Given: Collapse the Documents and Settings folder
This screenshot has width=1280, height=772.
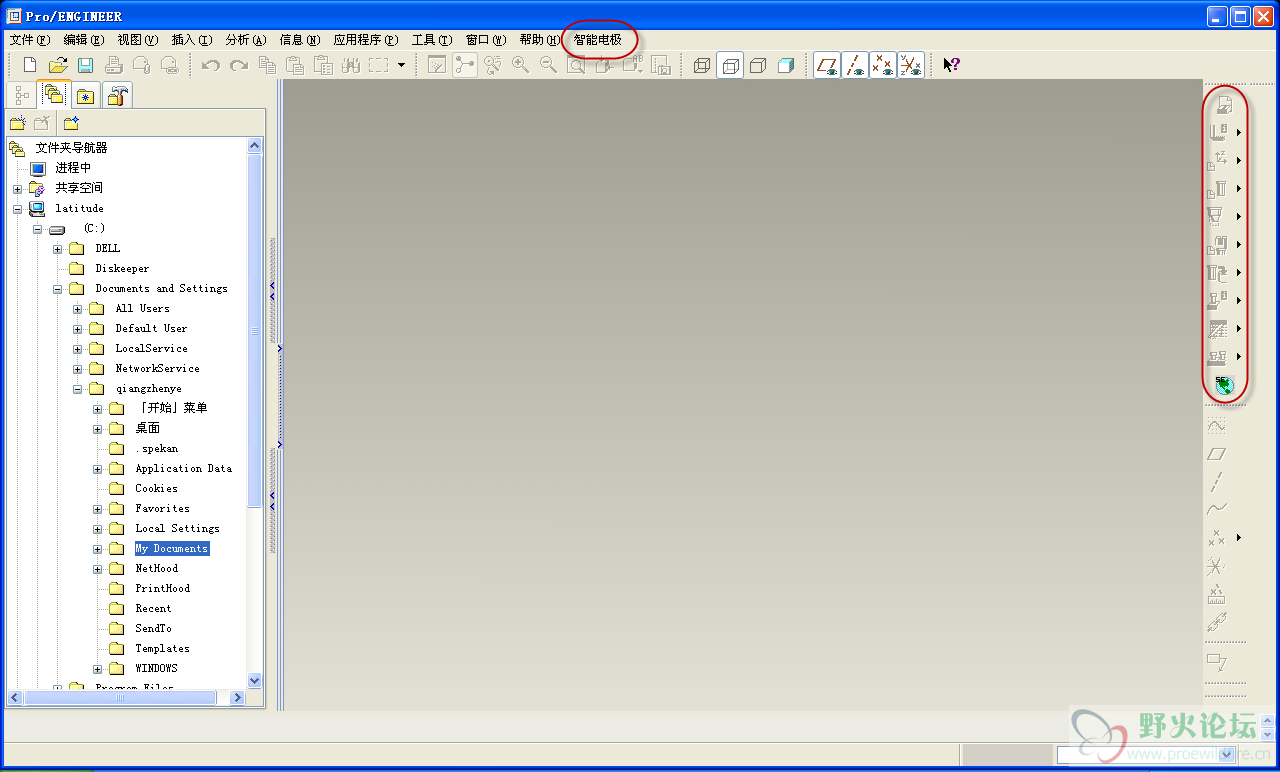Looking at the screenshot, I should [x=58, y=289].
